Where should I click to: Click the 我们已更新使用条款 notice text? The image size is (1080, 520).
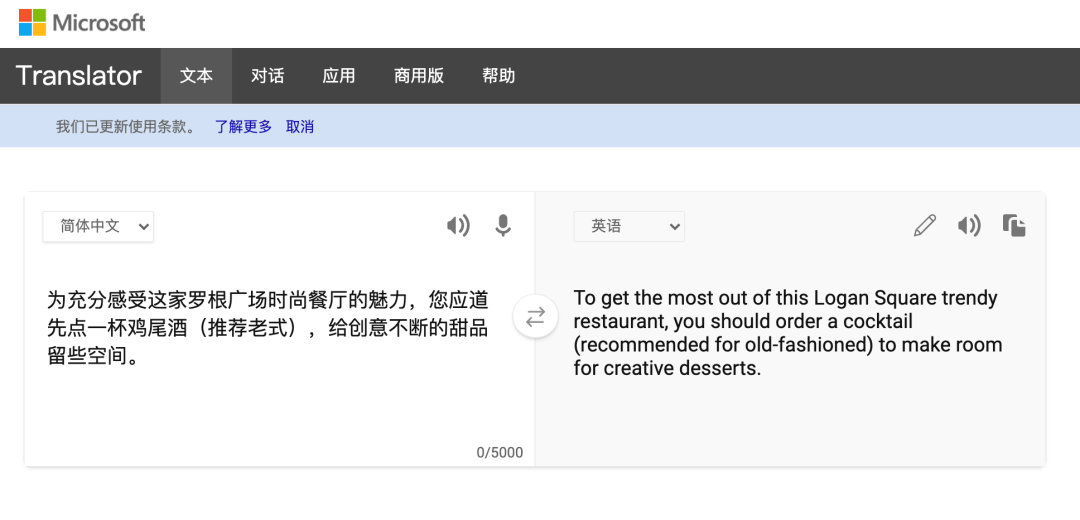(x=125, y=127)
